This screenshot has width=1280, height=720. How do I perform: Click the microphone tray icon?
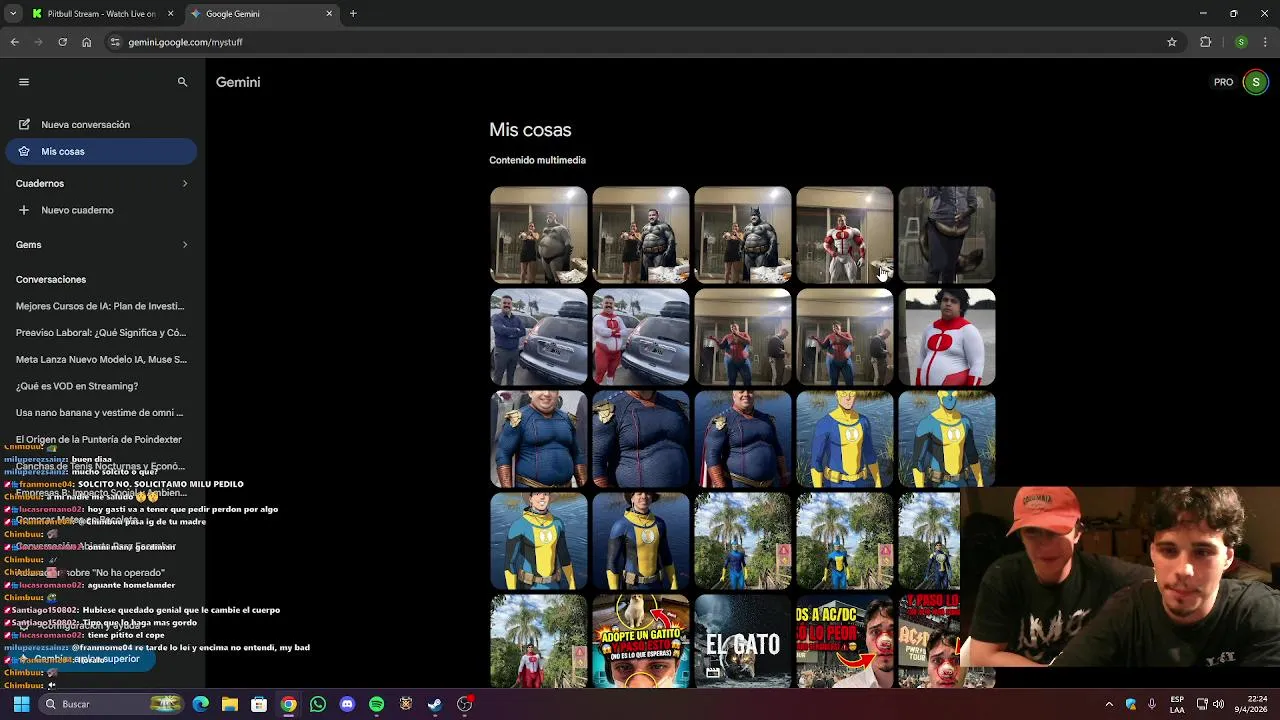[x=1152, y=704]
